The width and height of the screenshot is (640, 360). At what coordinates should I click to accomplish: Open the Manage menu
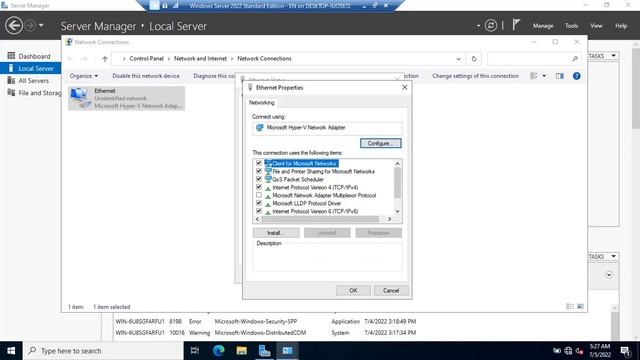click(543, 26)
